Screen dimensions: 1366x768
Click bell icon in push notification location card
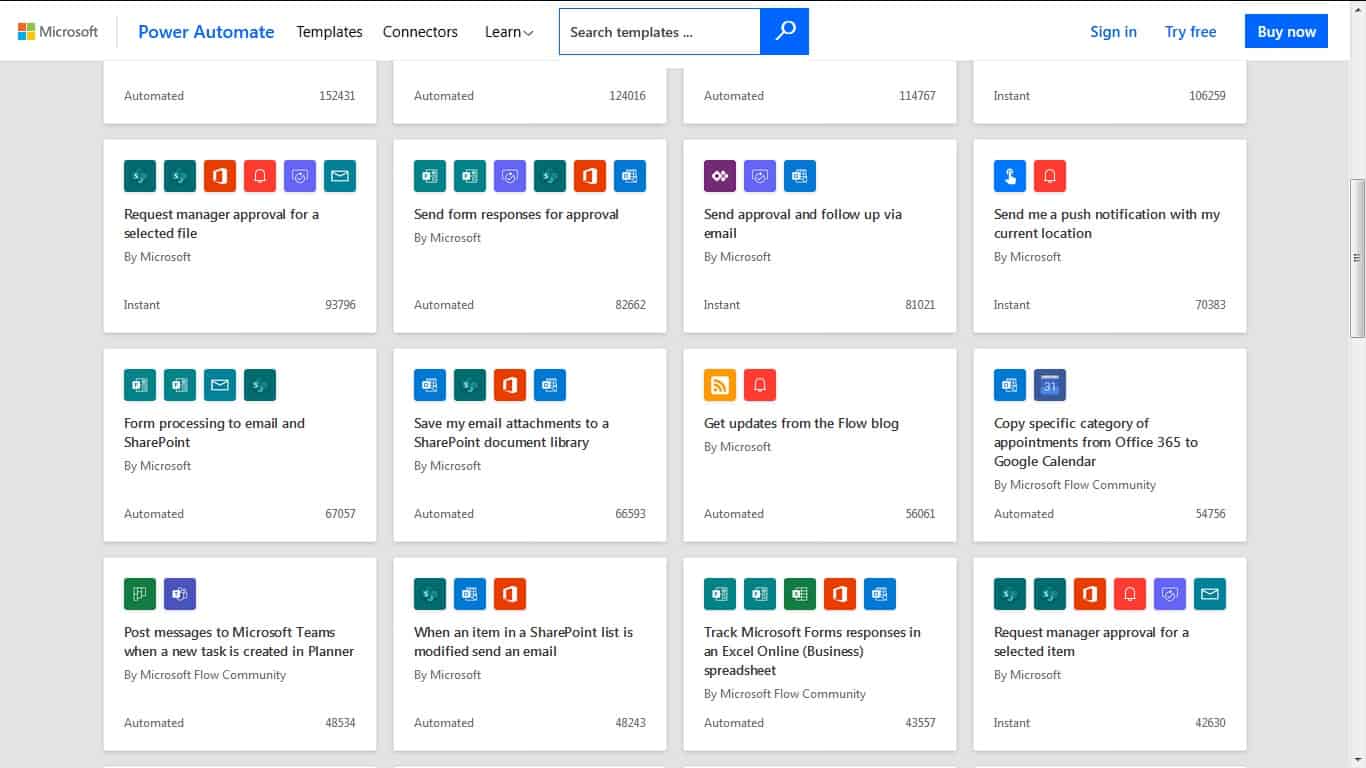click(x=1050, y=176)
